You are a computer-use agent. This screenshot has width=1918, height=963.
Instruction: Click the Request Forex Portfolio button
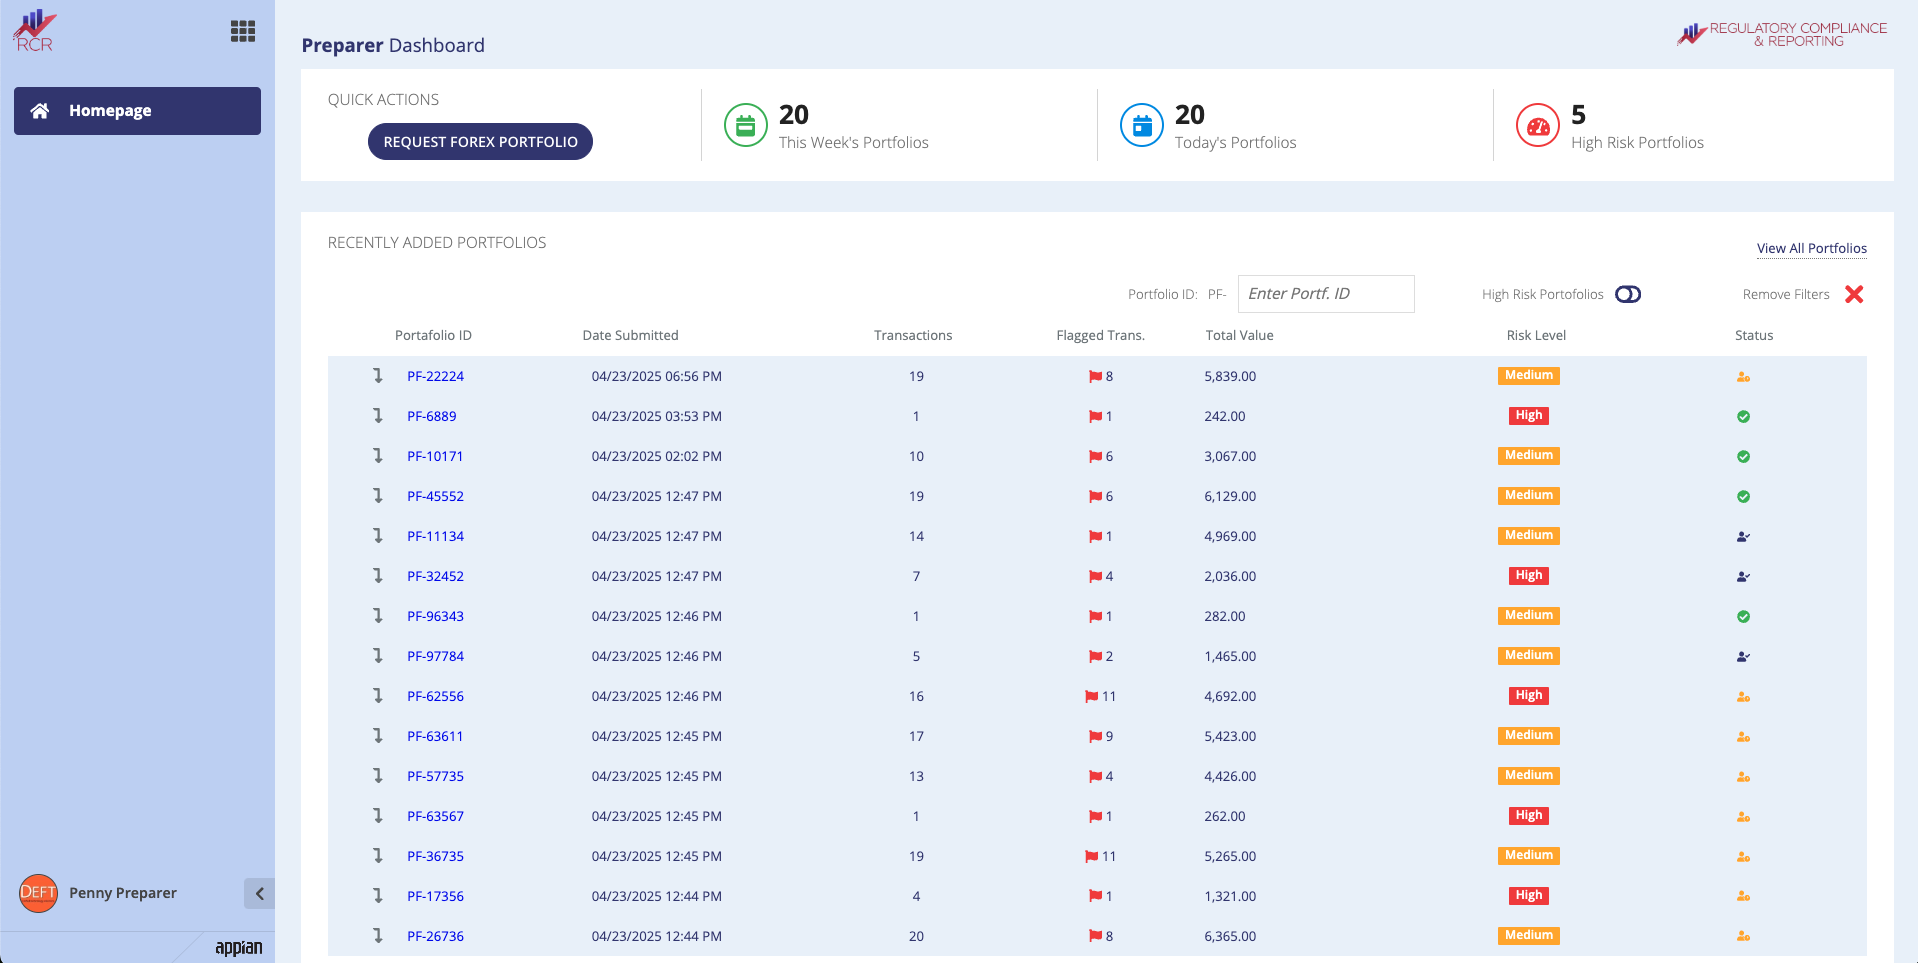pyautogui.click(x=480, y=142)
